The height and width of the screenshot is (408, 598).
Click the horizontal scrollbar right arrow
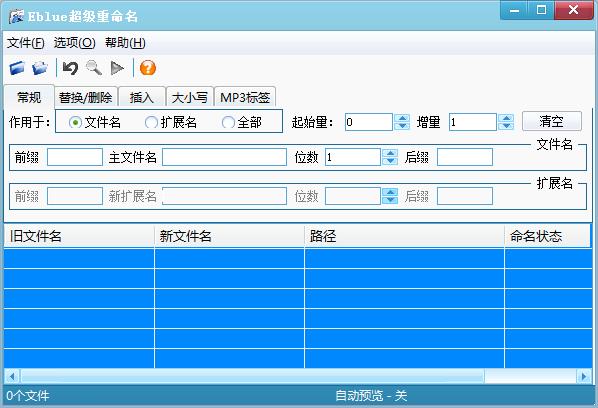[x=584, y=377]
